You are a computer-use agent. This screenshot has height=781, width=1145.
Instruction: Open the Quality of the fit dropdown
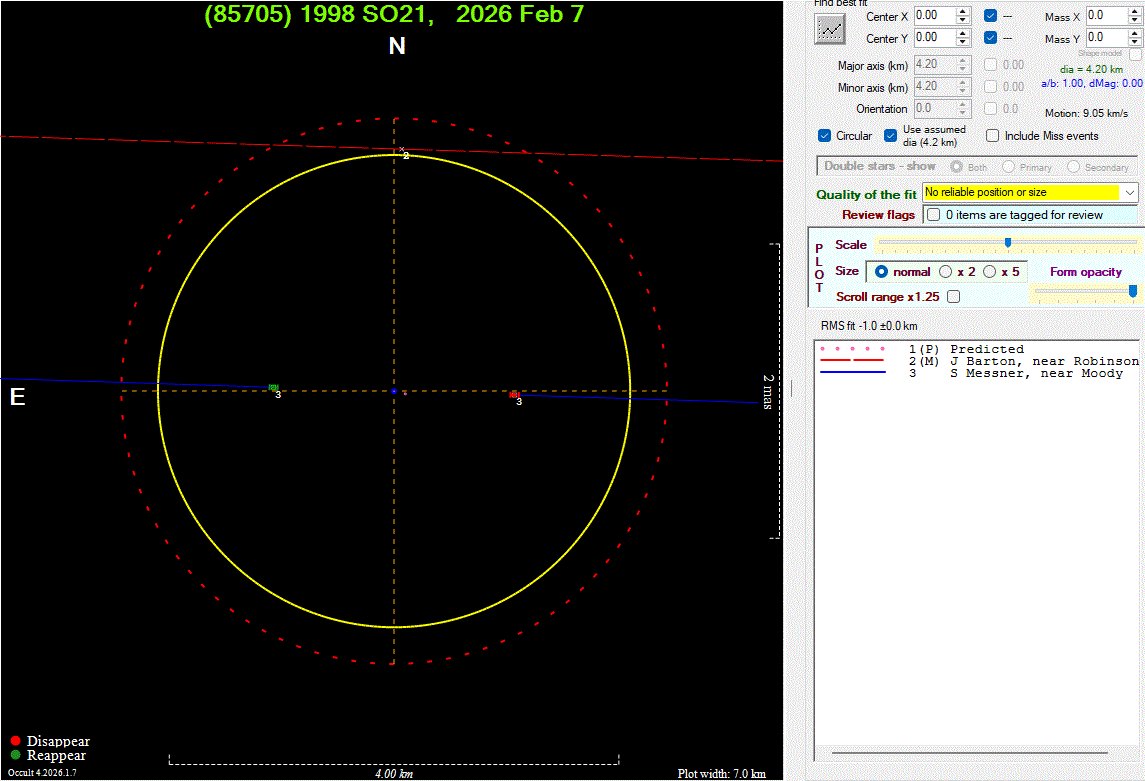1130,192
